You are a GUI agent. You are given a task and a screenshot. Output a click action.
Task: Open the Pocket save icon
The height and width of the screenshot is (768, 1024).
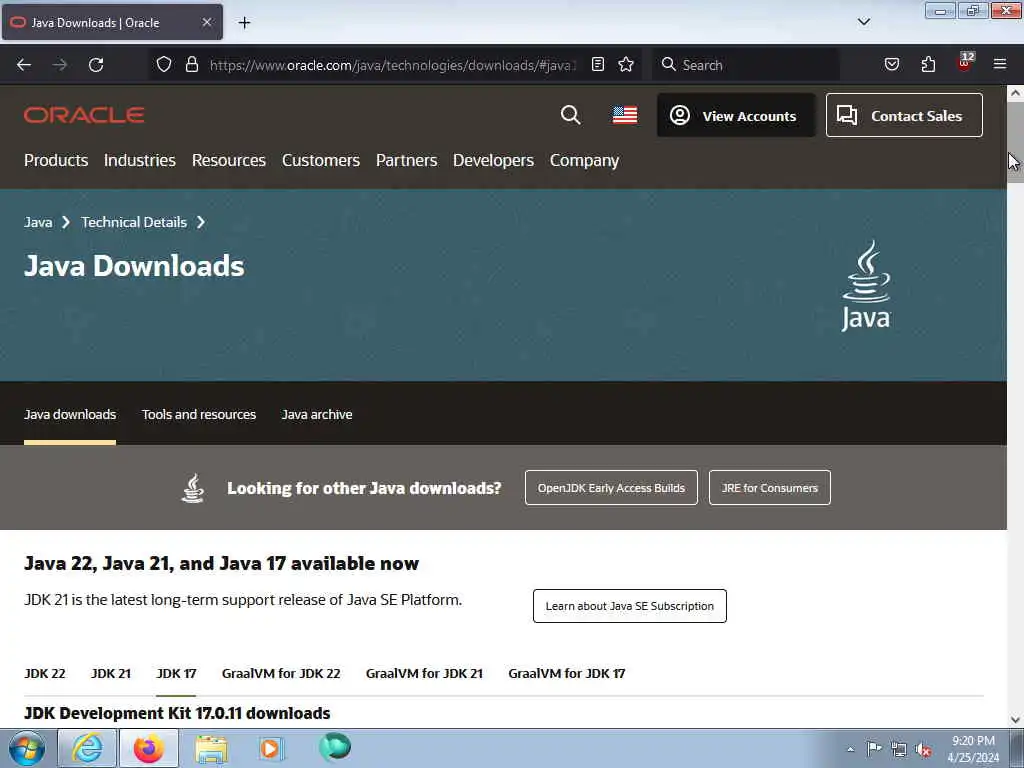(x=891, y=64)
